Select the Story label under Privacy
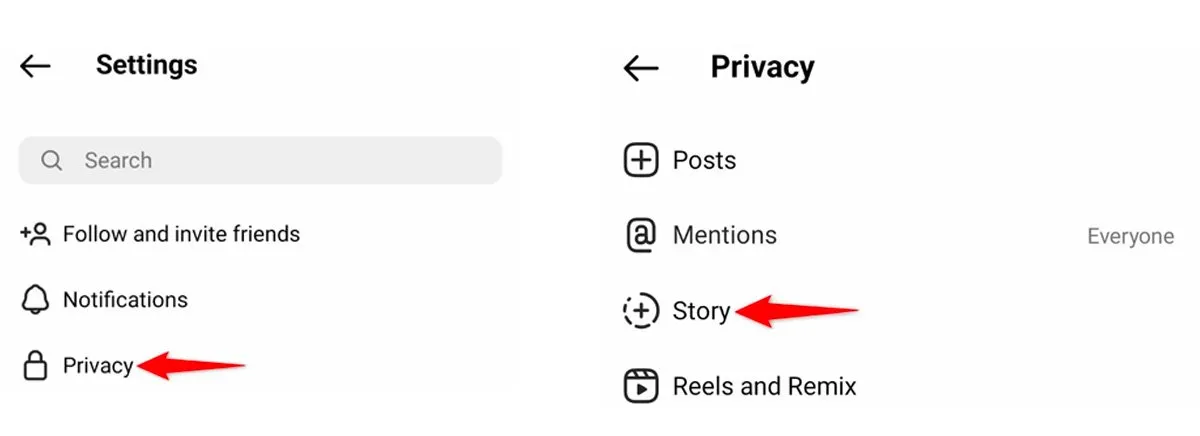The image size is (1200, 436). [701, 311]
